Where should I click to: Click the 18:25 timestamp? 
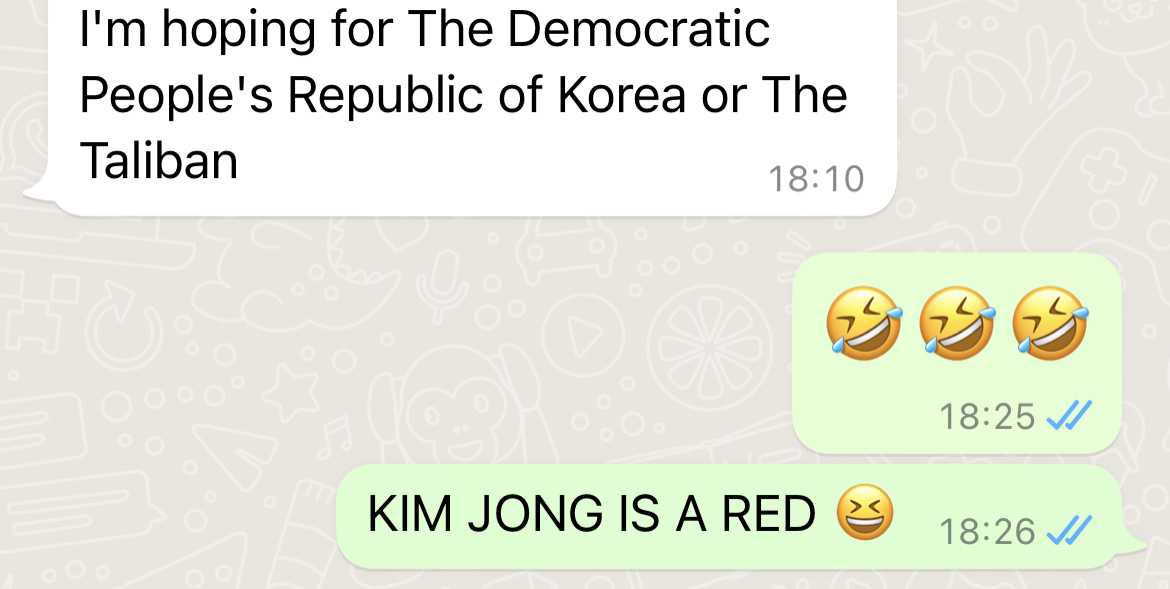pyautogui.click(x=987, y=417)
